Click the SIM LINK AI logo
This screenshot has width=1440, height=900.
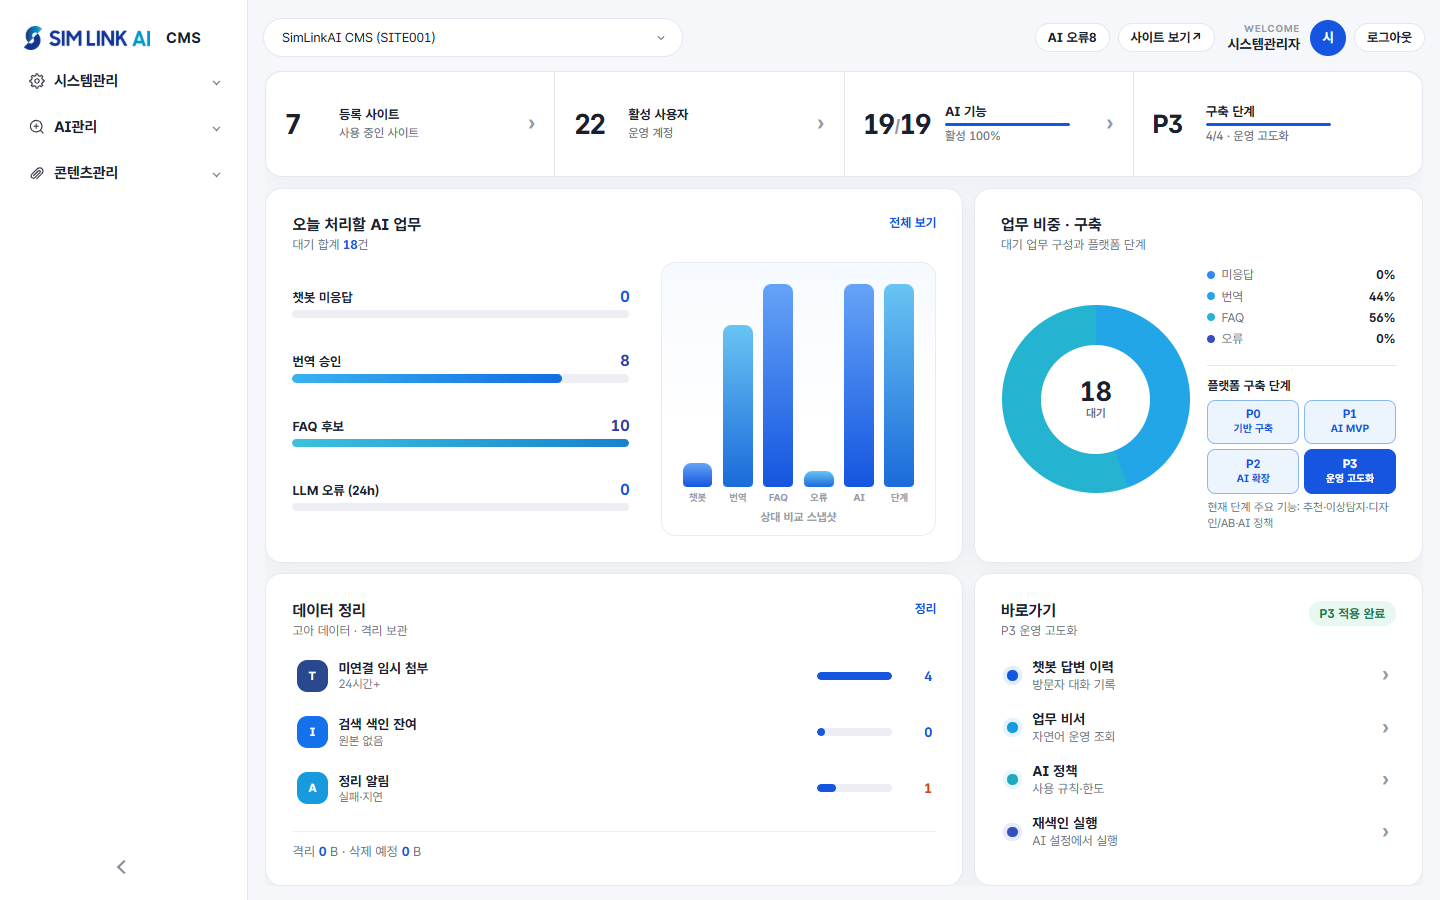[x=87, y=38]
